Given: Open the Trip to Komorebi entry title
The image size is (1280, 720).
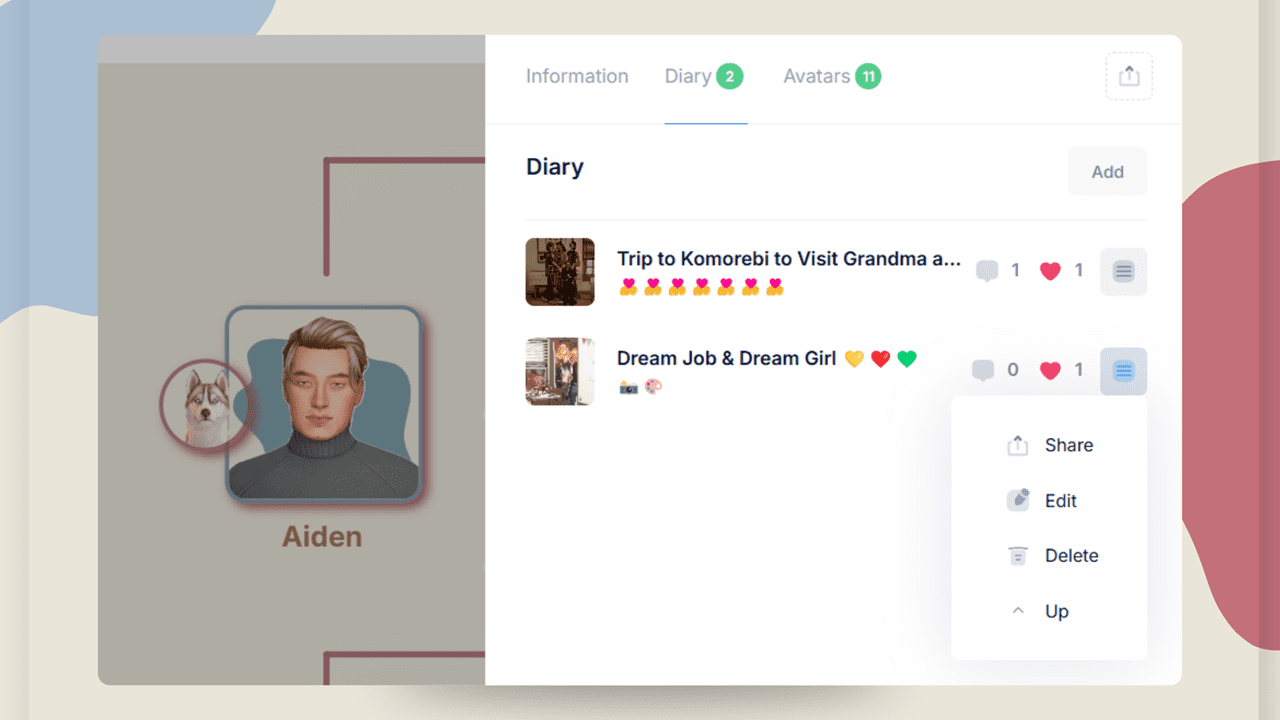Looking at the screenshot, I should tap(789, 259).
